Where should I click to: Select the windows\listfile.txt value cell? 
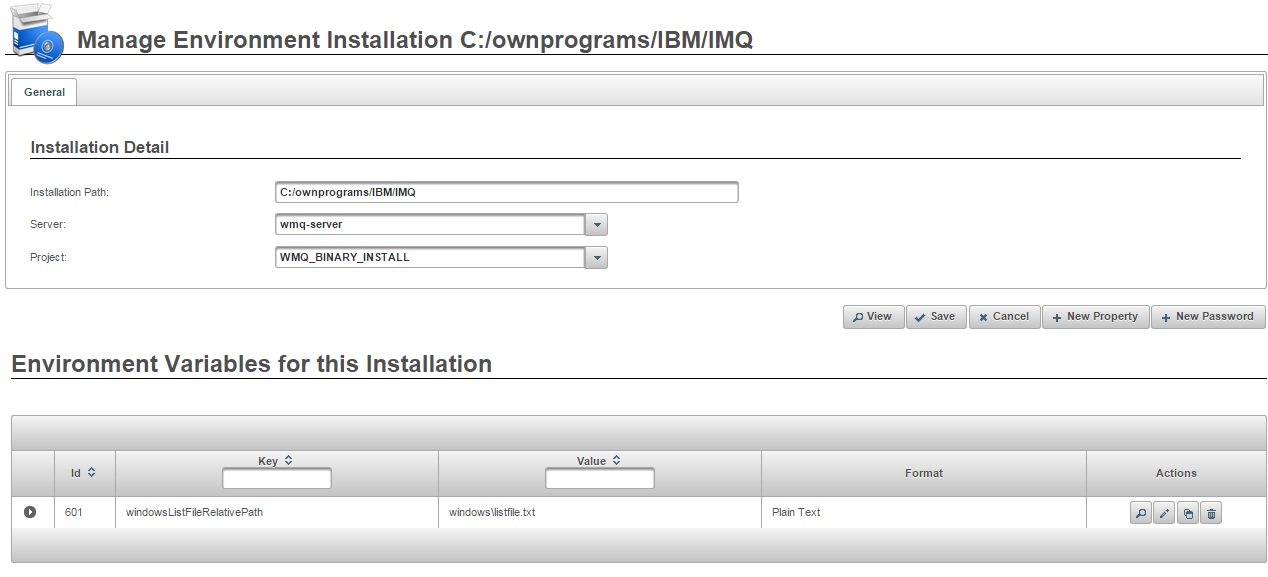pos(600,512)
